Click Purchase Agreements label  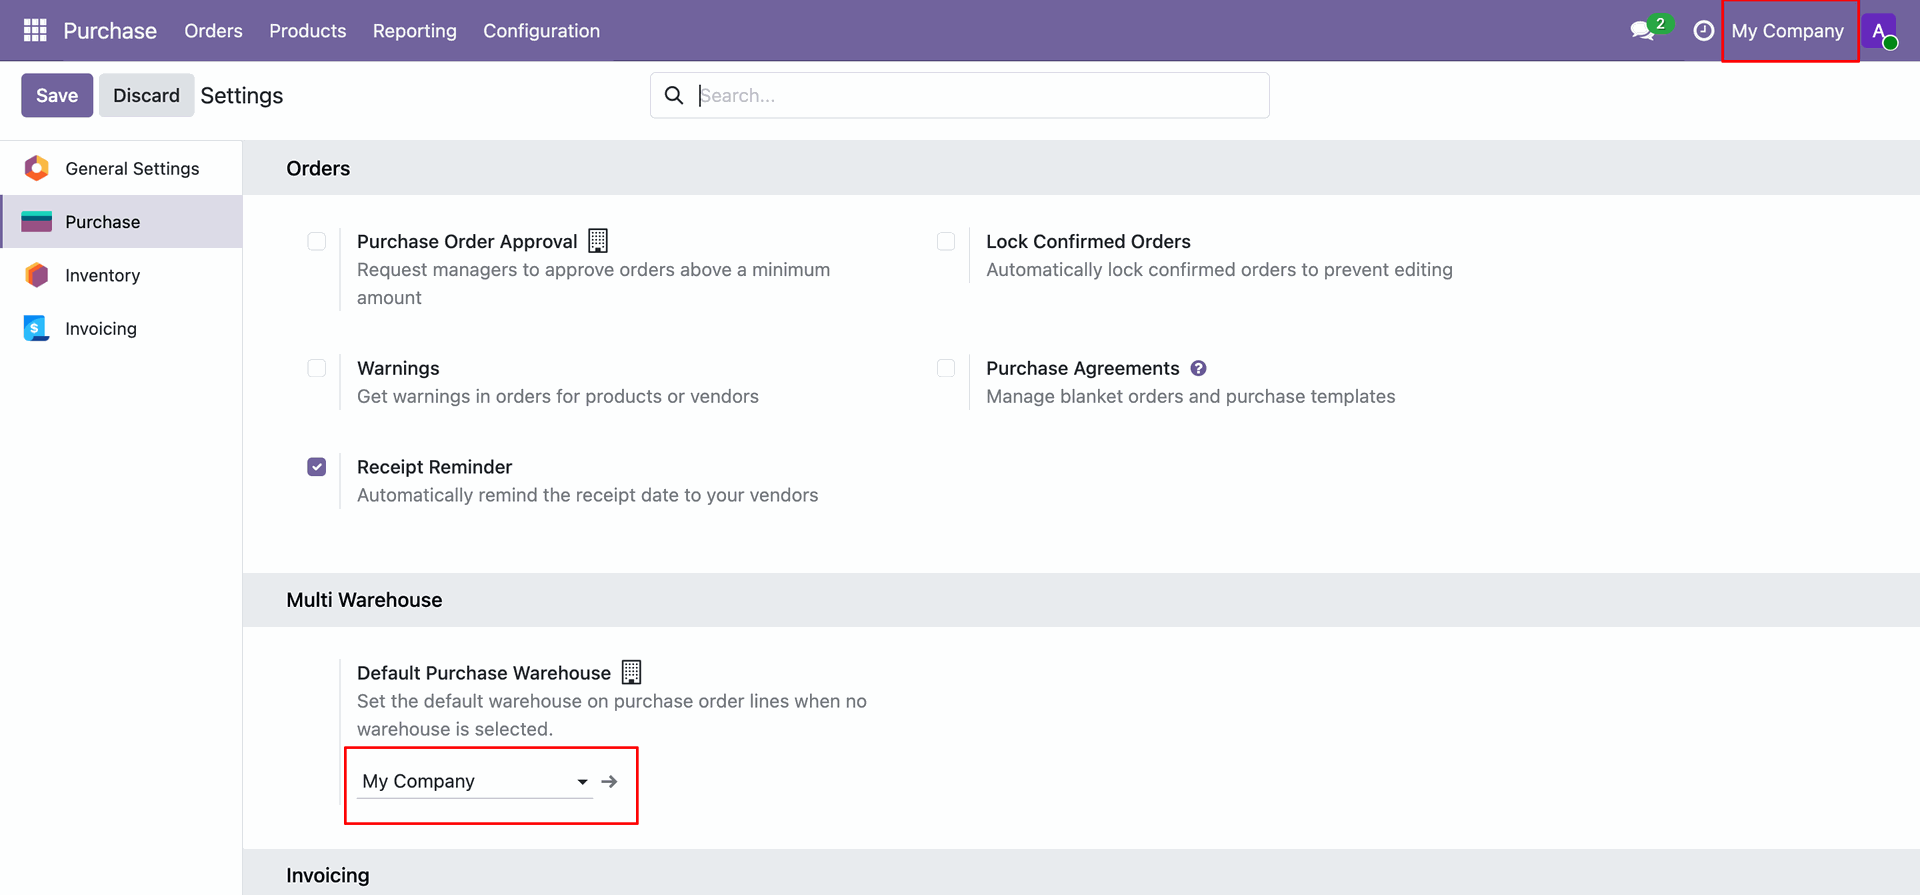click(1083, 368)
